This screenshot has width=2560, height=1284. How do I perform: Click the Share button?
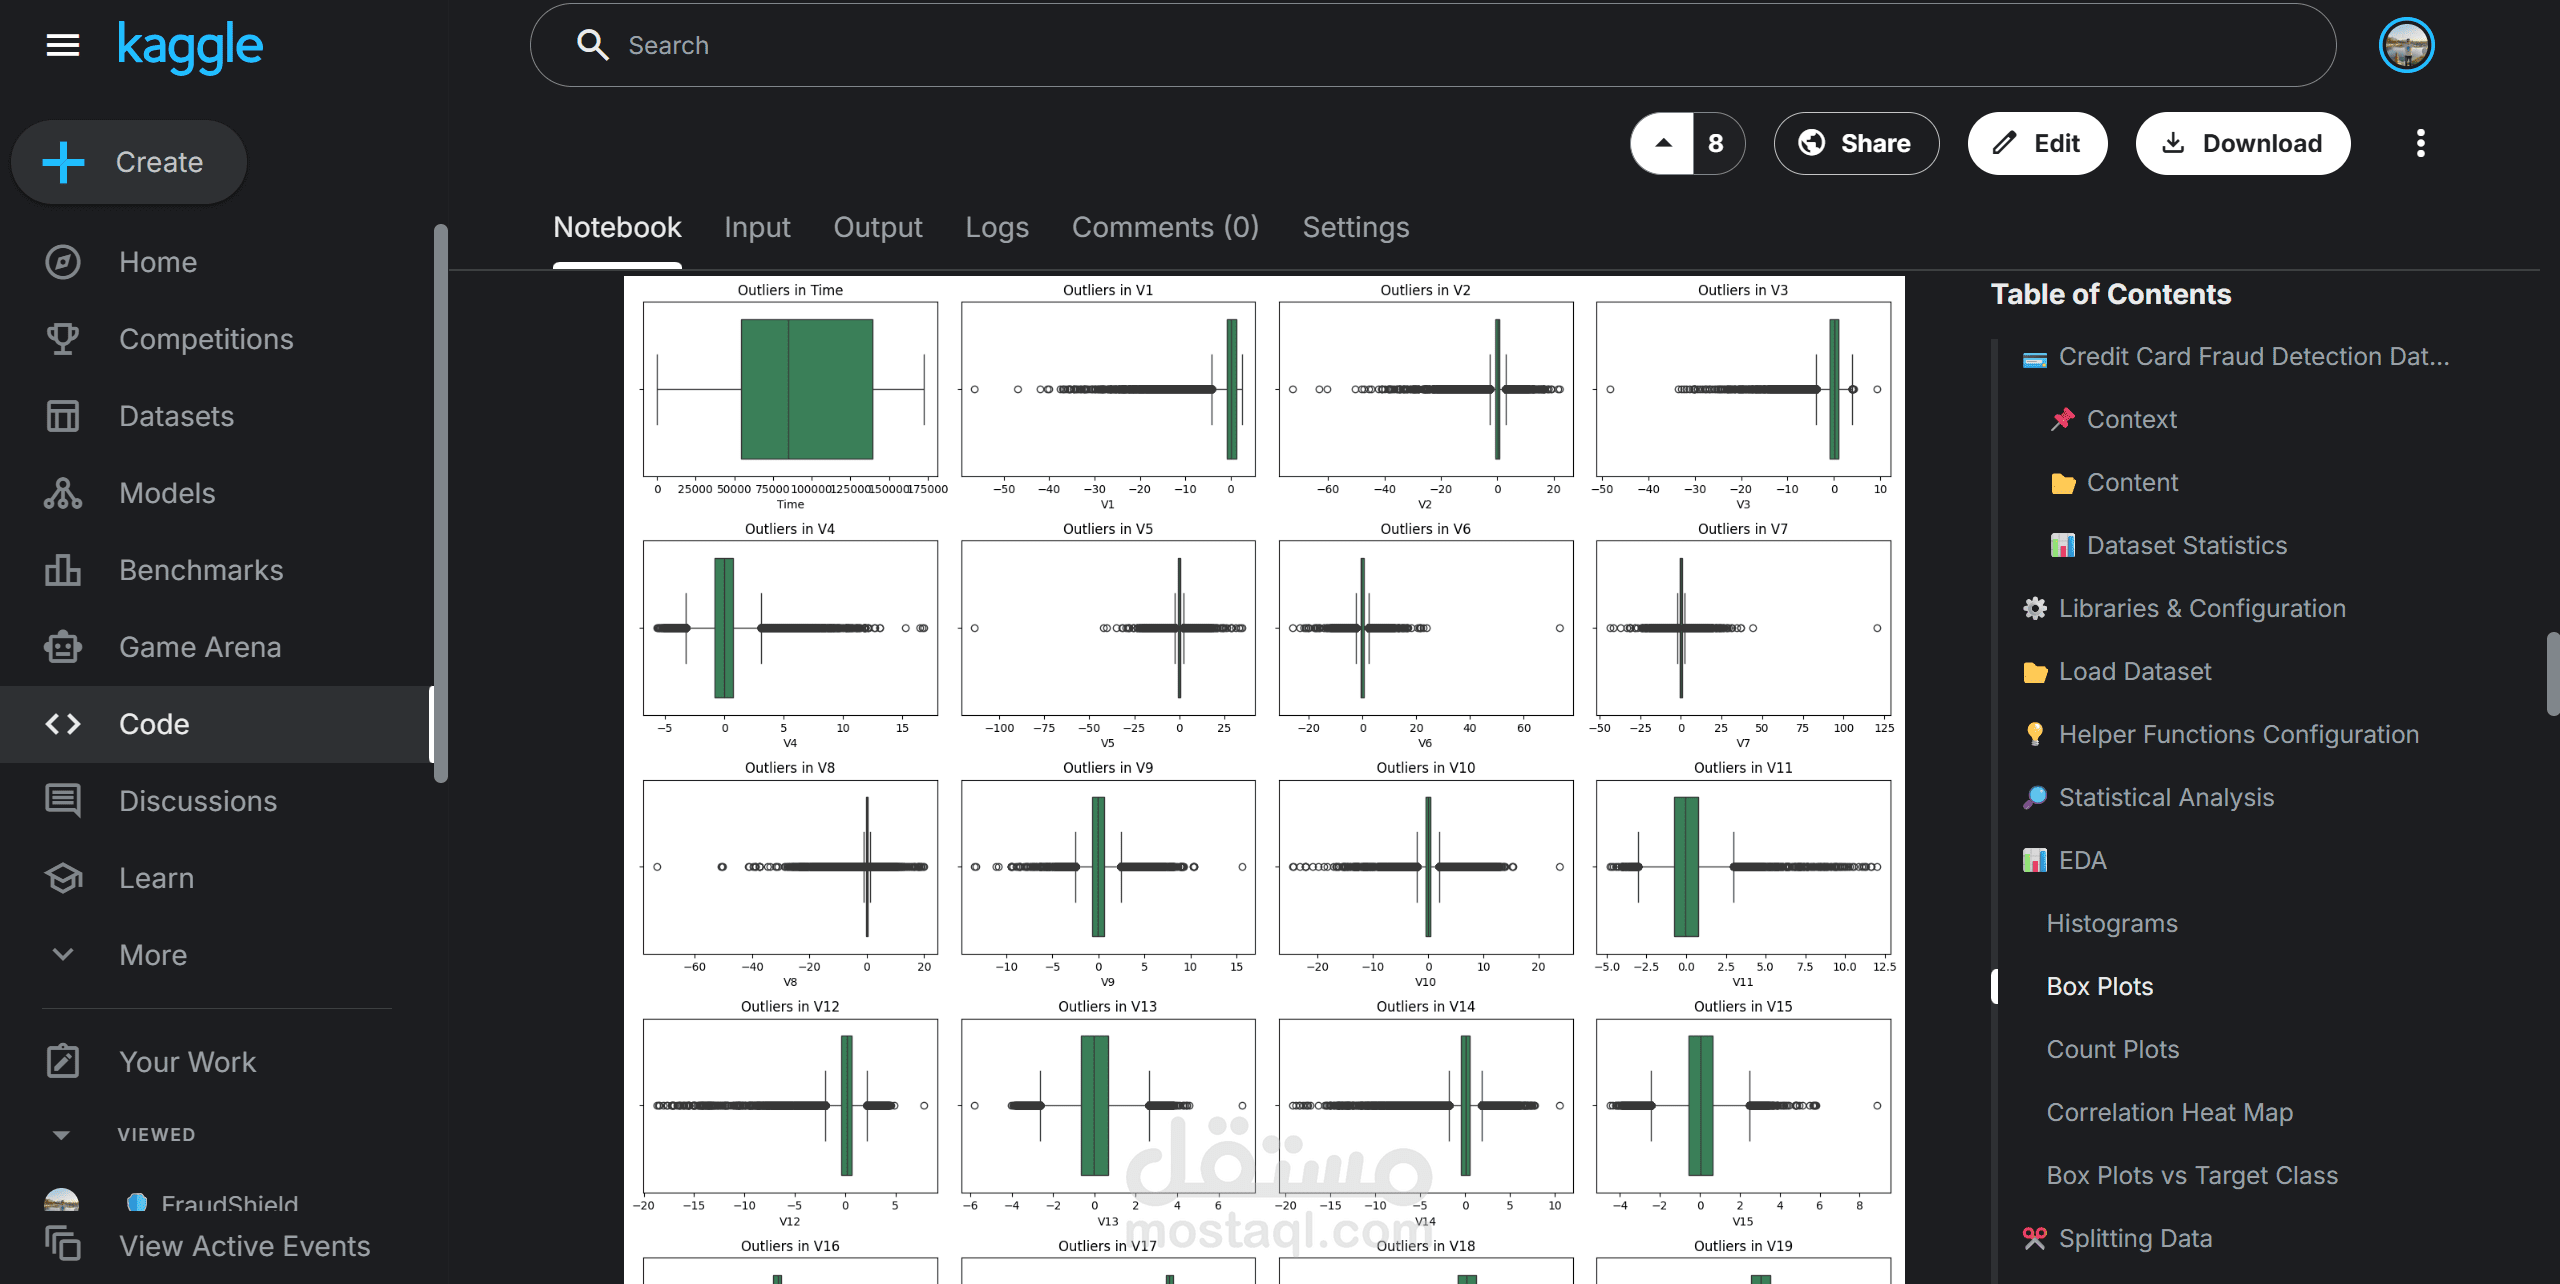(x=1856, y=143)
